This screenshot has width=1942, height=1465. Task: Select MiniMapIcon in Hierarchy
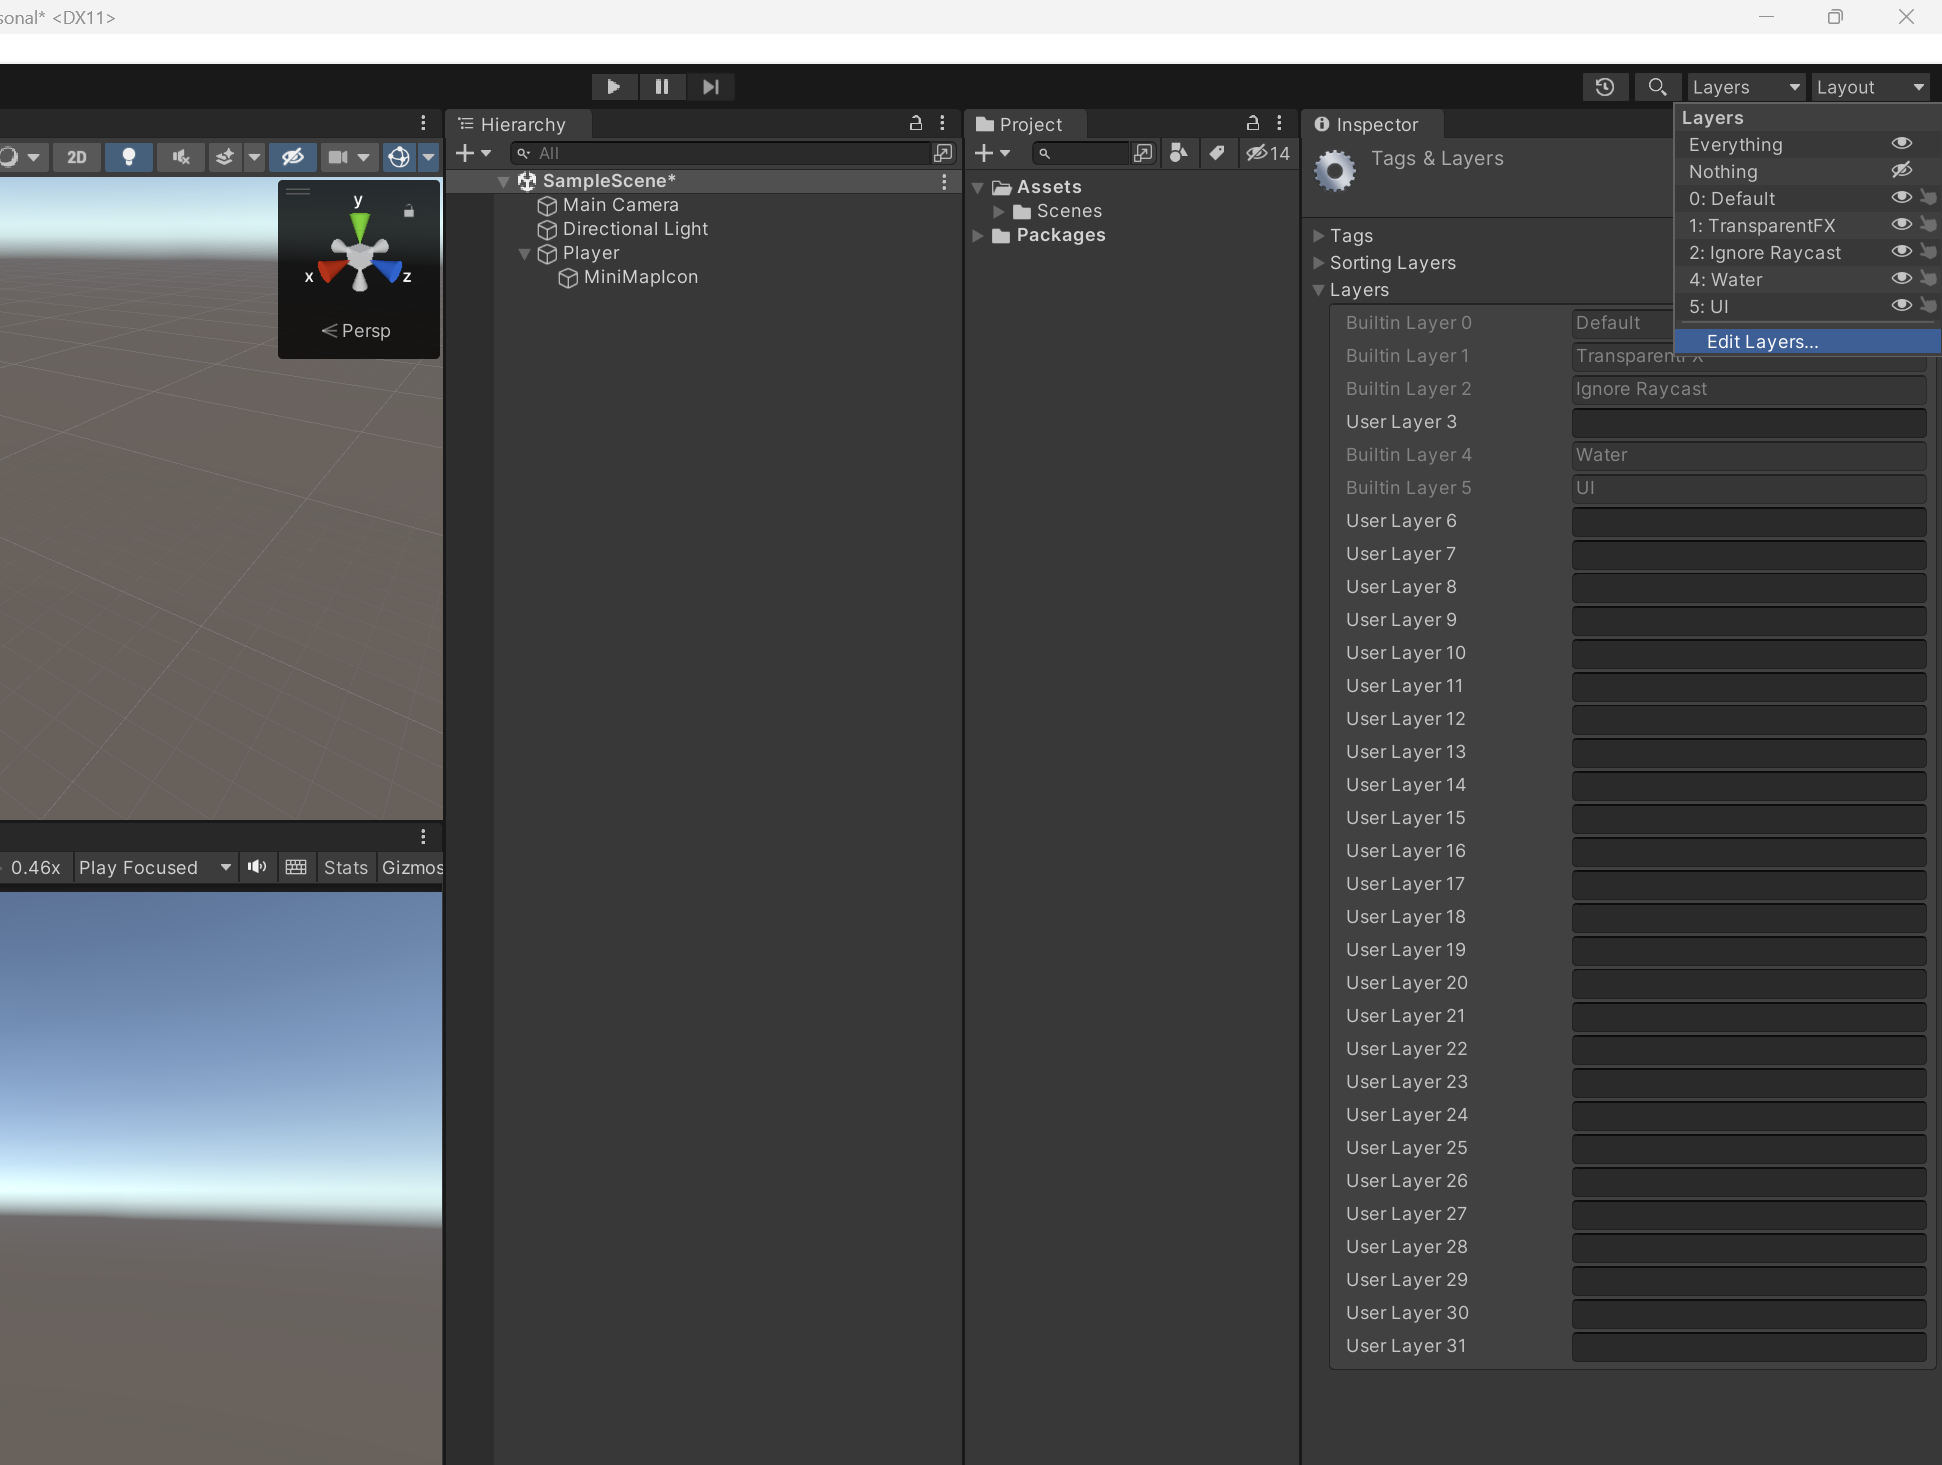(x=640, y=277)
